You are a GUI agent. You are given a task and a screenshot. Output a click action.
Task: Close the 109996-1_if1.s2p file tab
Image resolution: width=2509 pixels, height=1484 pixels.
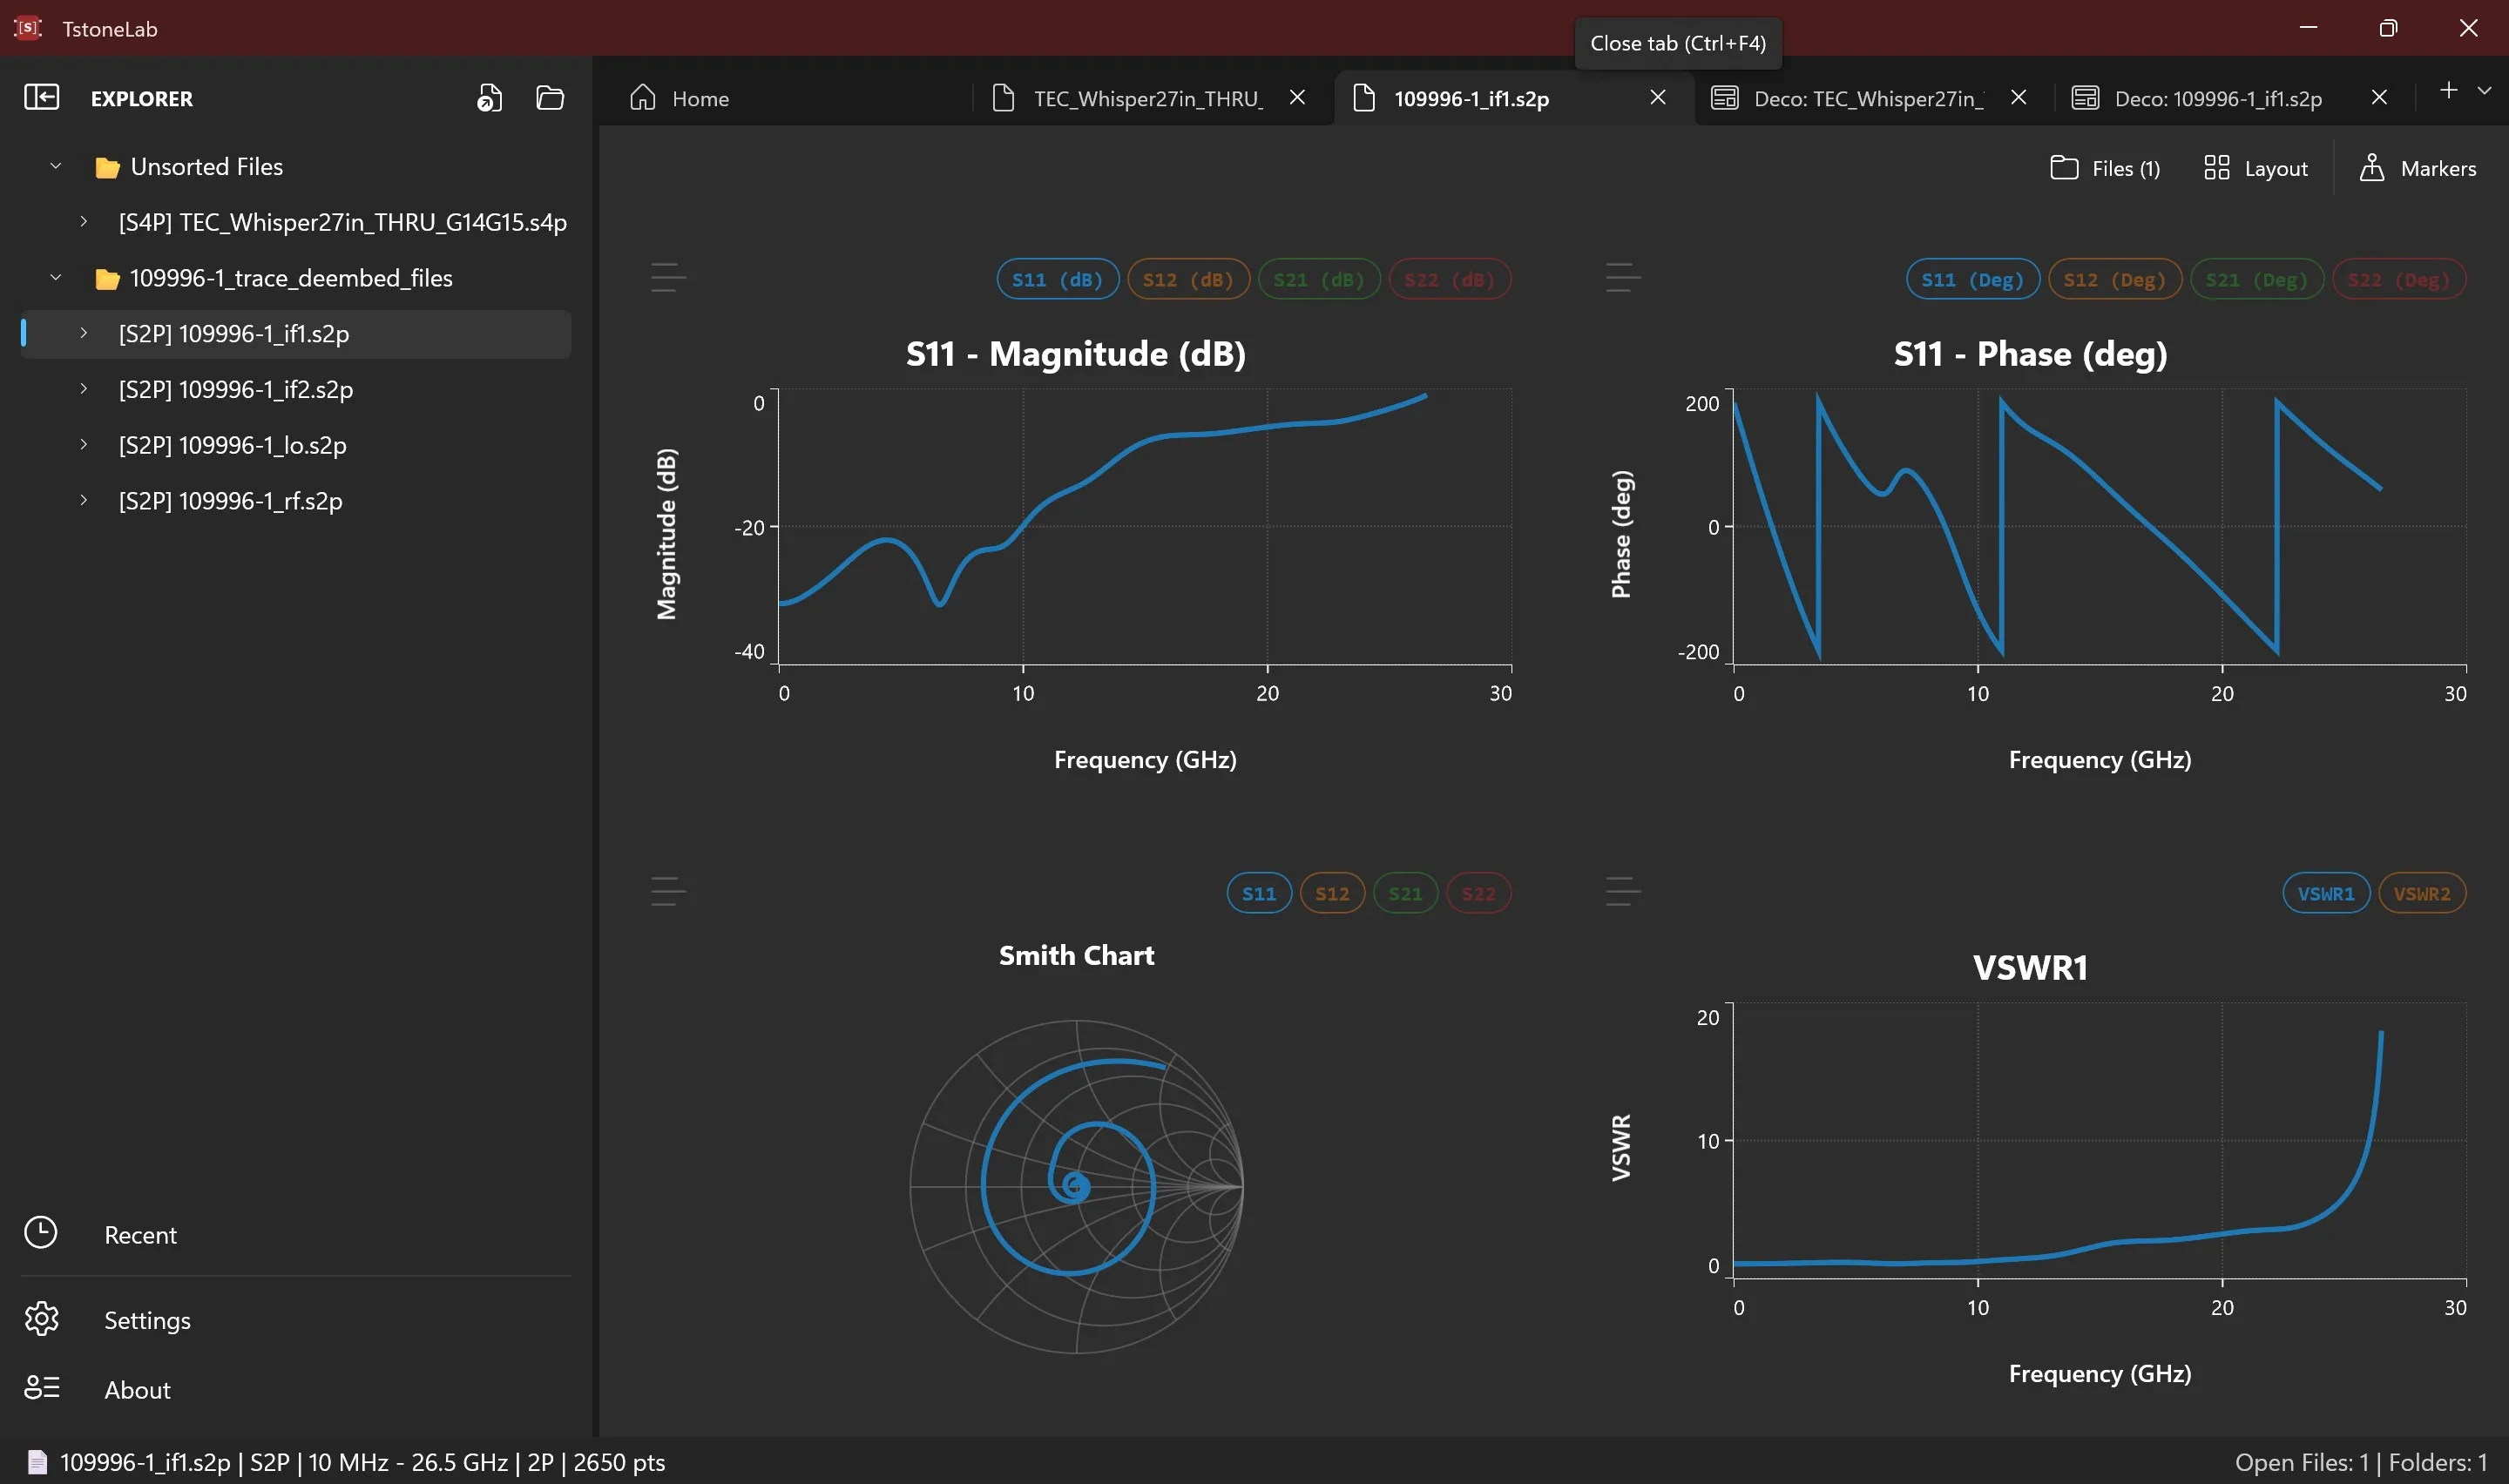1658,97
